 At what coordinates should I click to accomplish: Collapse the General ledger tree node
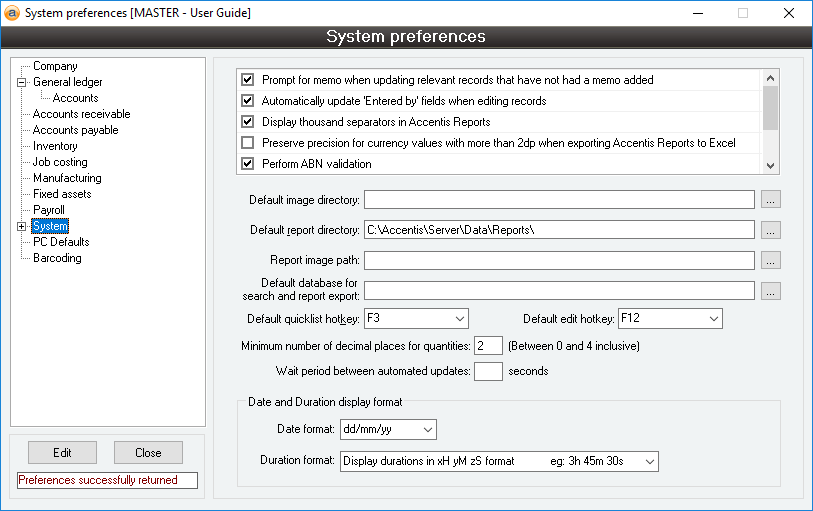[21, 82]
